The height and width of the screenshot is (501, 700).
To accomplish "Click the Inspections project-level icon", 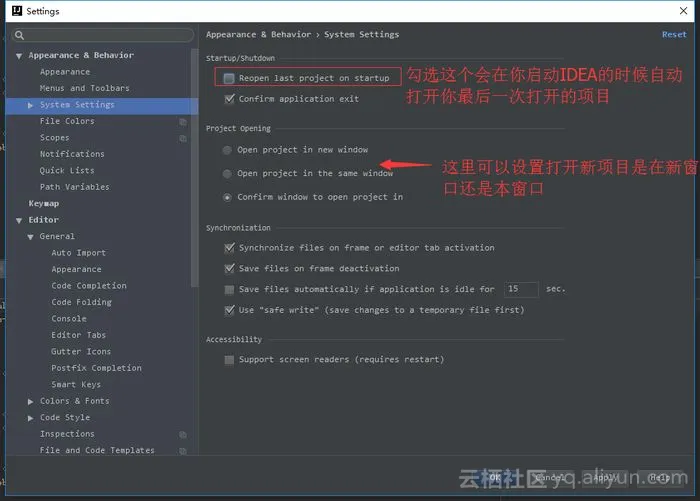I will pyautogui.click(x=183, y=434).
